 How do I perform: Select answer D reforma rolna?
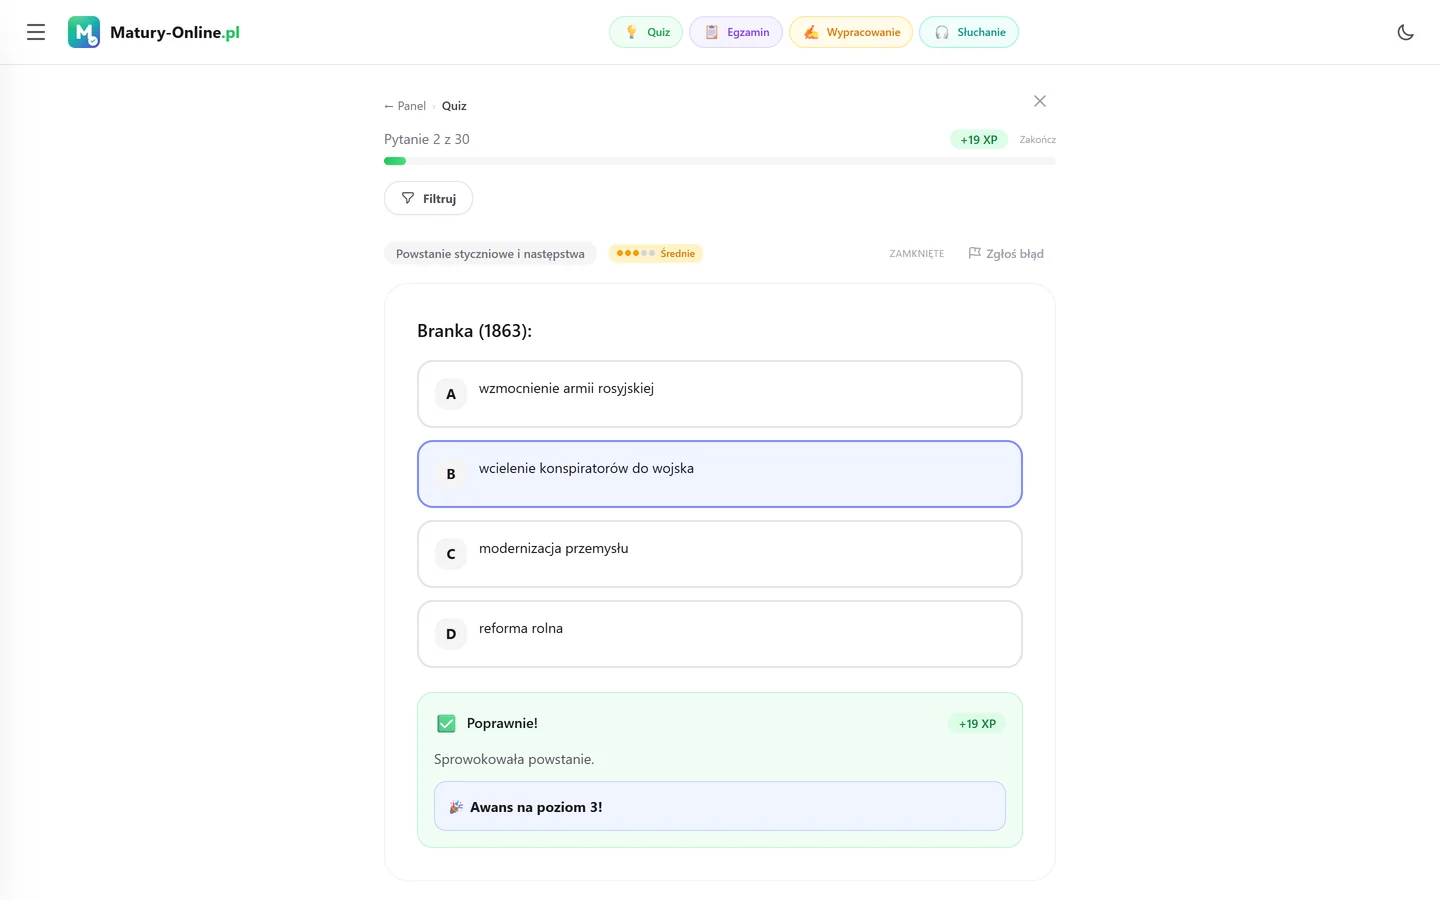tap(720, 634)
